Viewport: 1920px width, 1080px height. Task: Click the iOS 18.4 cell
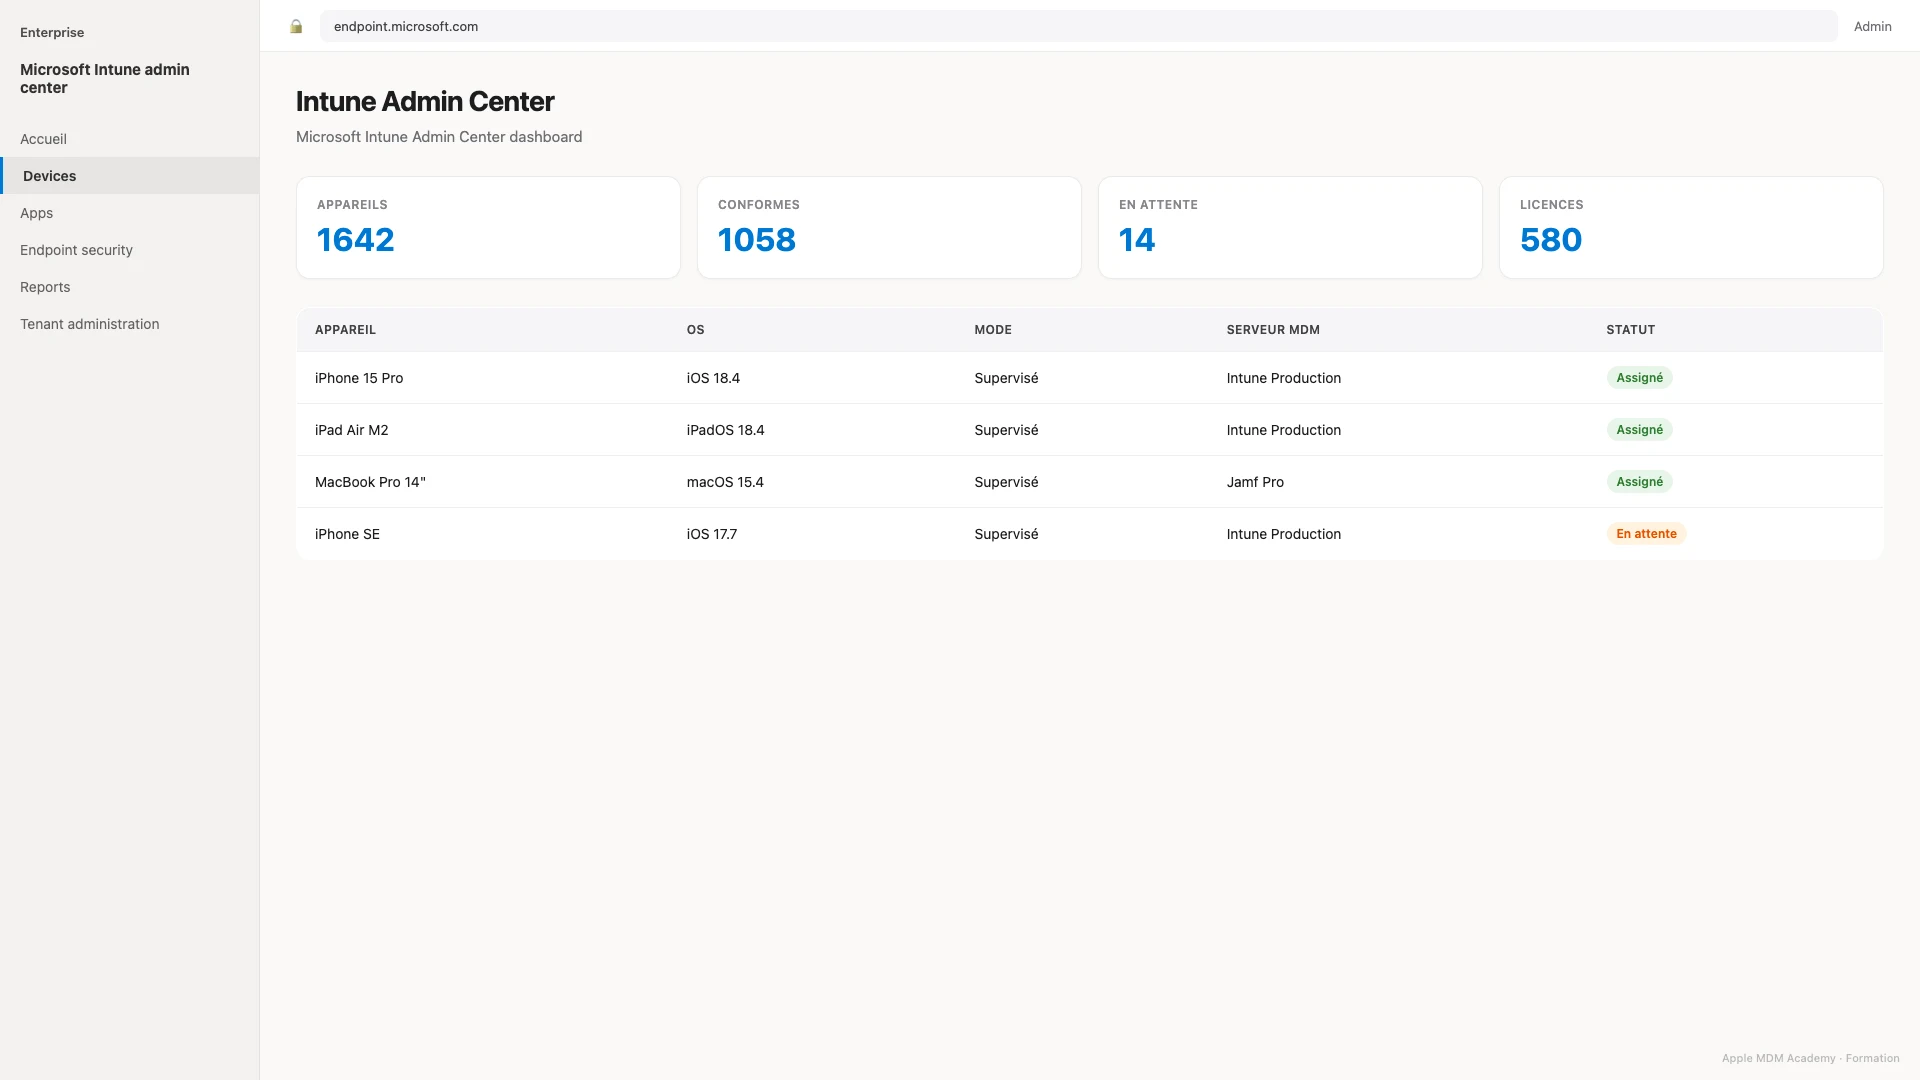click(713, 378)
